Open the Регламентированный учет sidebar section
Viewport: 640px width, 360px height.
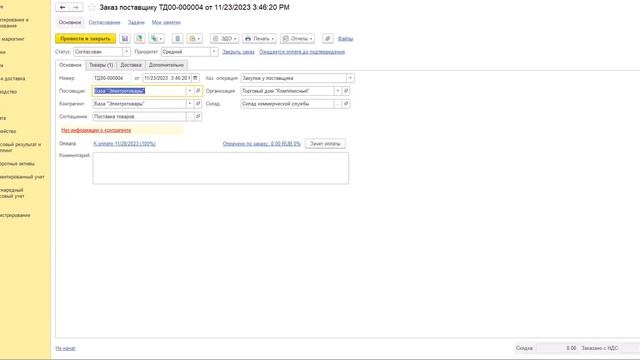(x=22, y=177)
